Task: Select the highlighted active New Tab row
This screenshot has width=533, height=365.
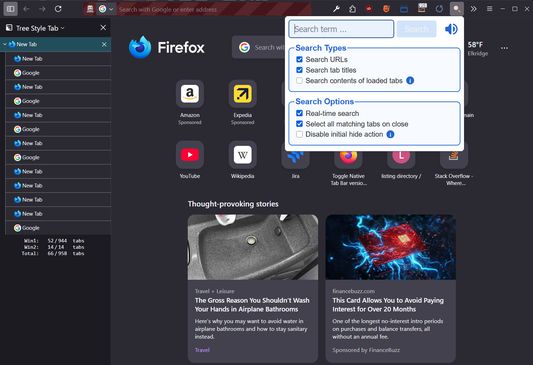Action: 56,45
